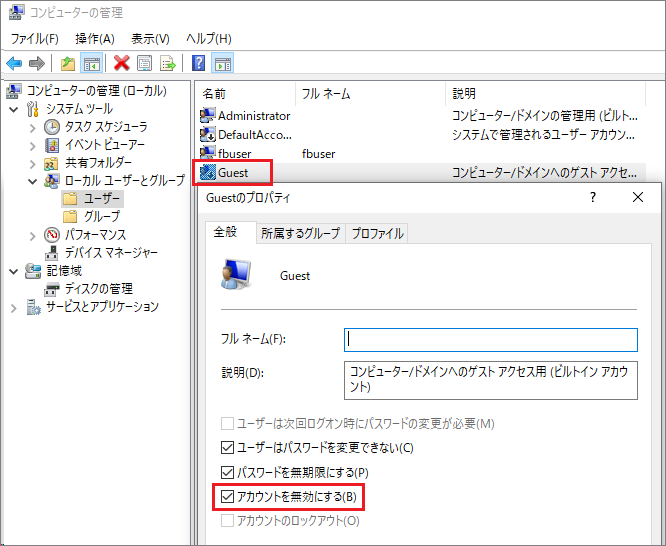Click the blue Back arrow in toolbar
This screenshot has width=666, height=546.
(14, 64)
